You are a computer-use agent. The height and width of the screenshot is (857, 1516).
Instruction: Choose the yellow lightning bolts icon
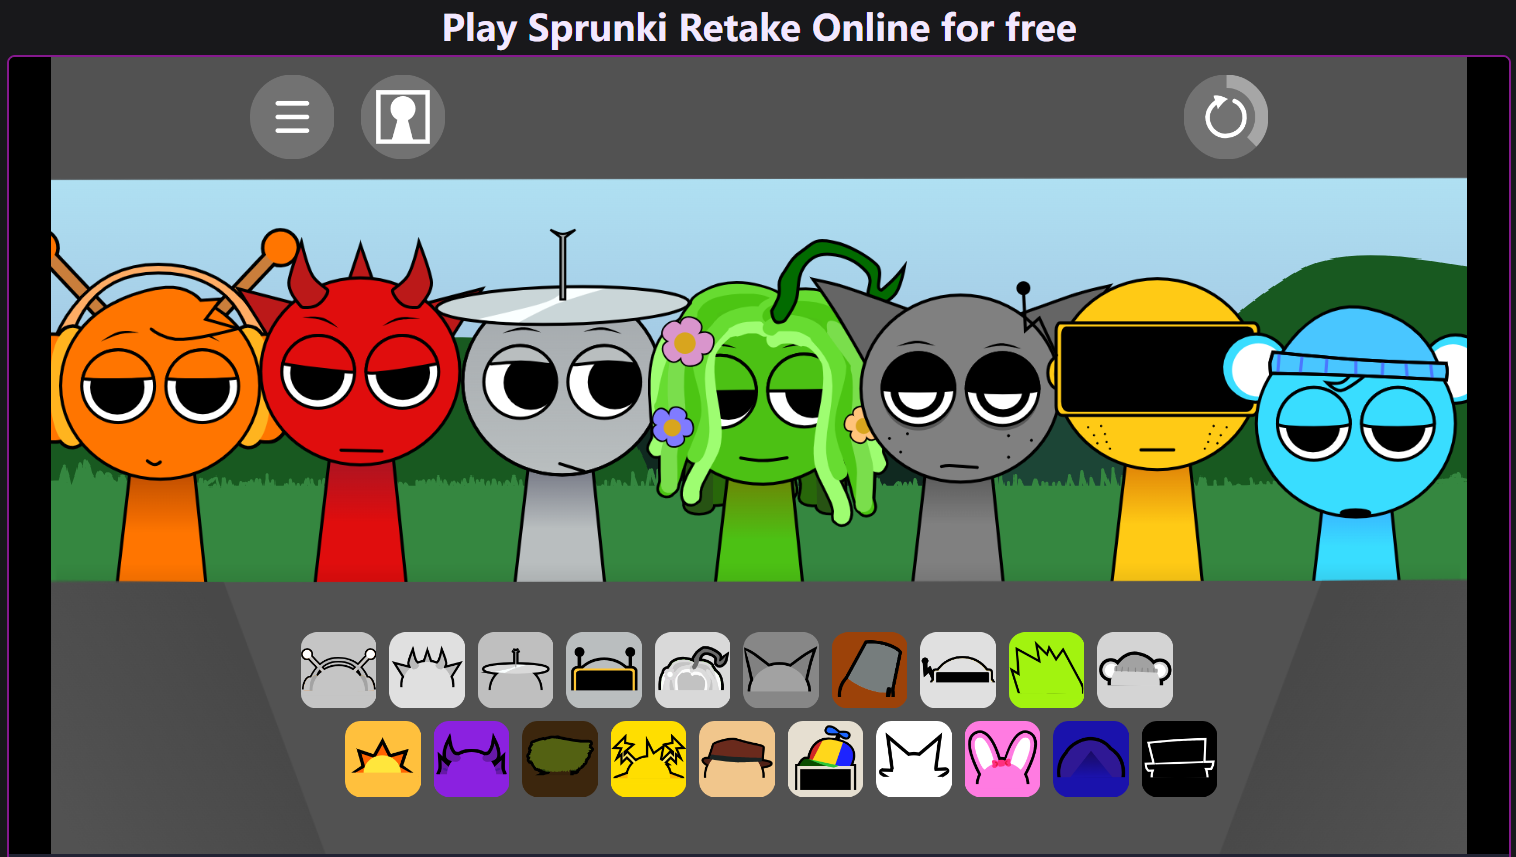coord(649,759)
